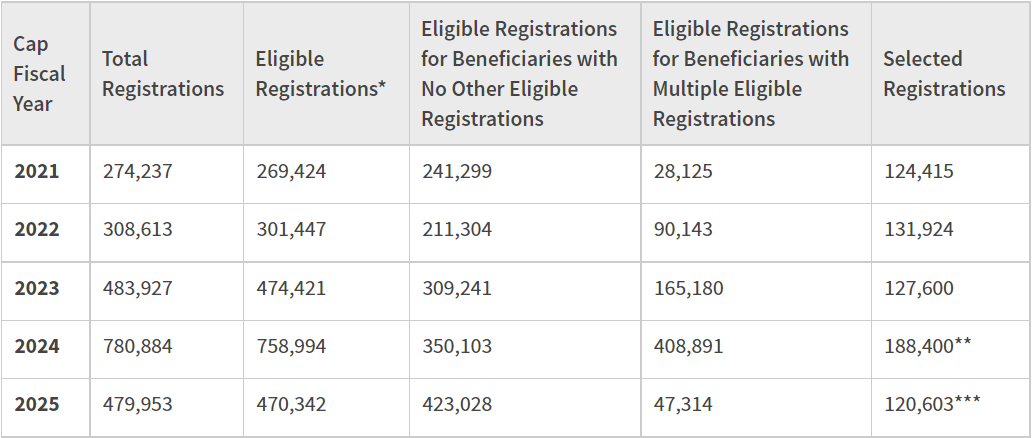Click the No Other Eligible Registrations header
1035x438 pixels.
click(519, 74)
